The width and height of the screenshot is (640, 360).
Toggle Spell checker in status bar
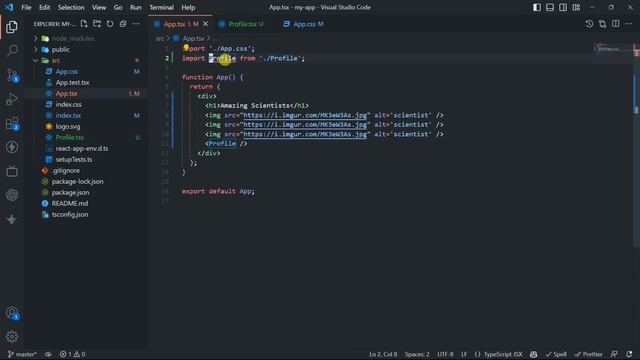click(556, 354)
